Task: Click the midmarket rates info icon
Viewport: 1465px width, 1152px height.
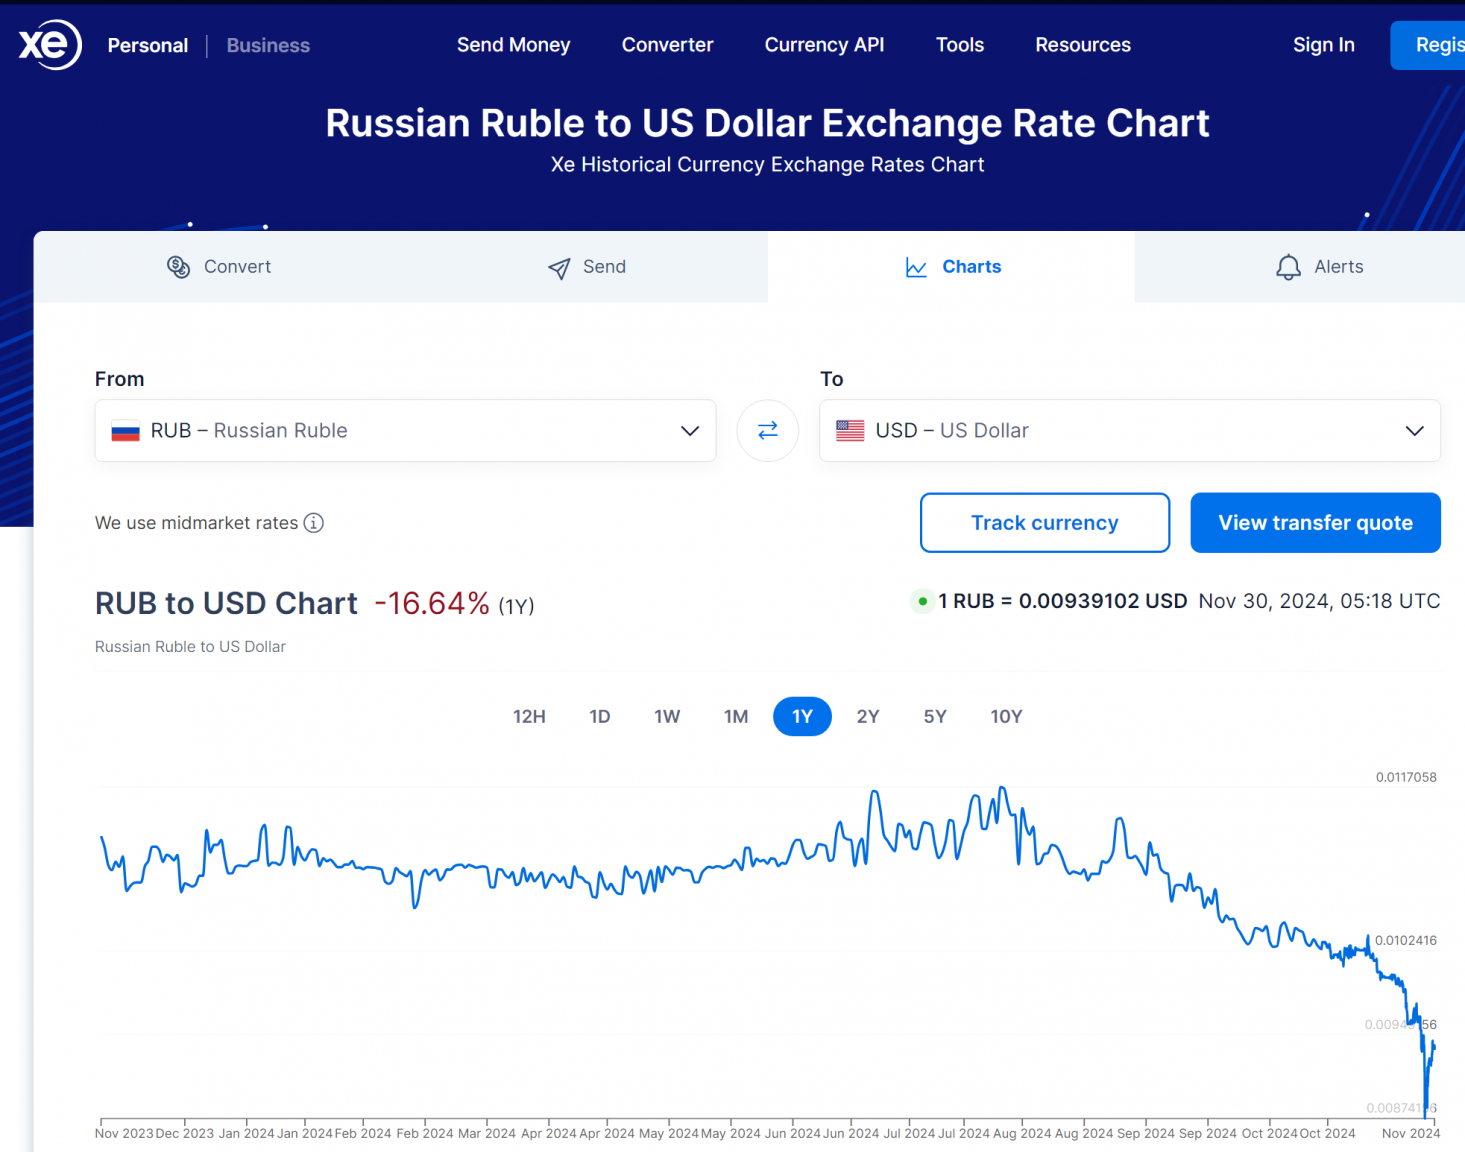Action: 314,523
